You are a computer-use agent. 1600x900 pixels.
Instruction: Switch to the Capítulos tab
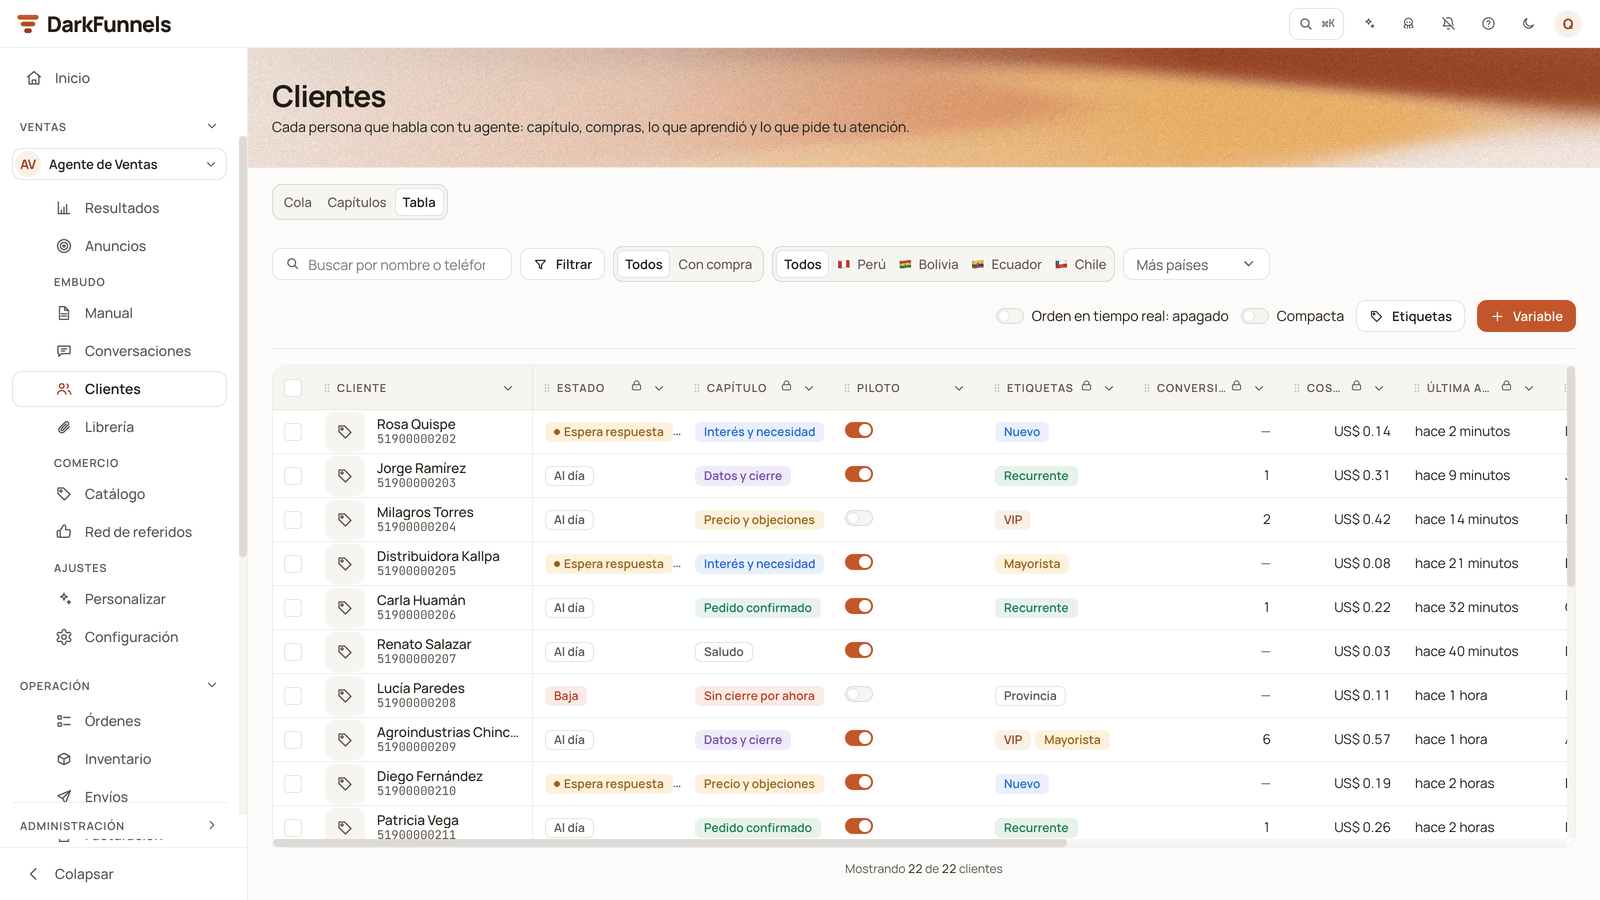pos(356,202)
